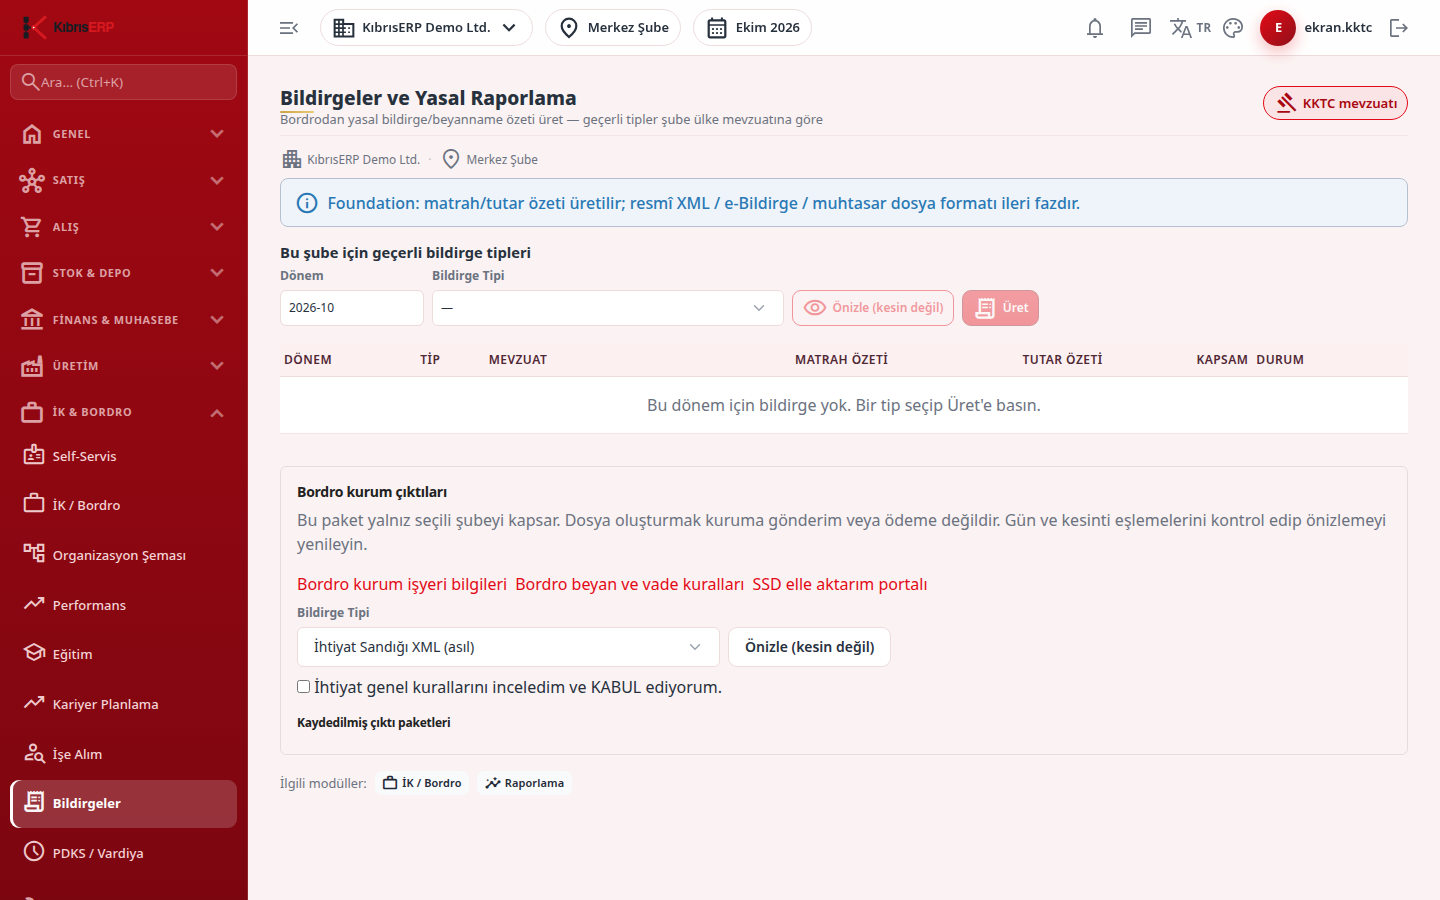Open PDKS / Vardiya sidebar item

tap(123, 853)
